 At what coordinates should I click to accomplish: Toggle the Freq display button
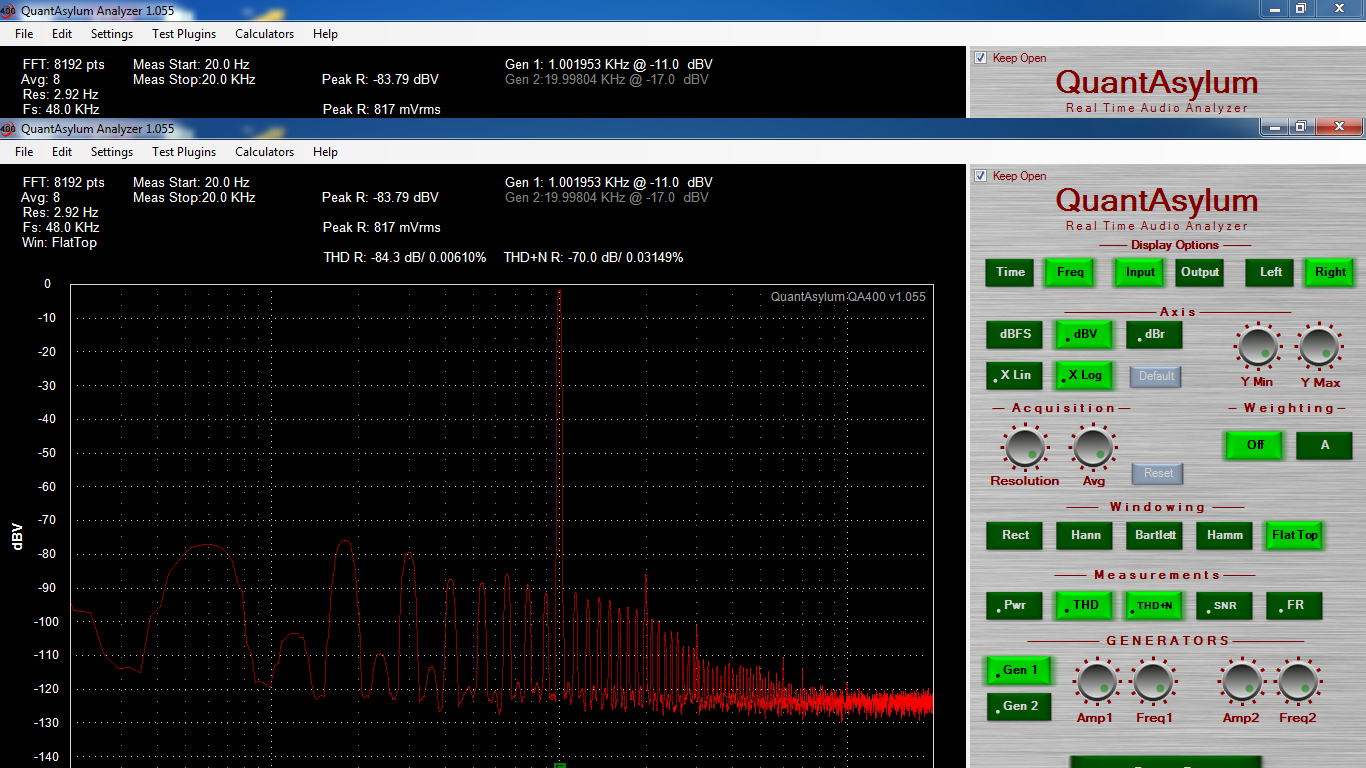coord(1070,272)
